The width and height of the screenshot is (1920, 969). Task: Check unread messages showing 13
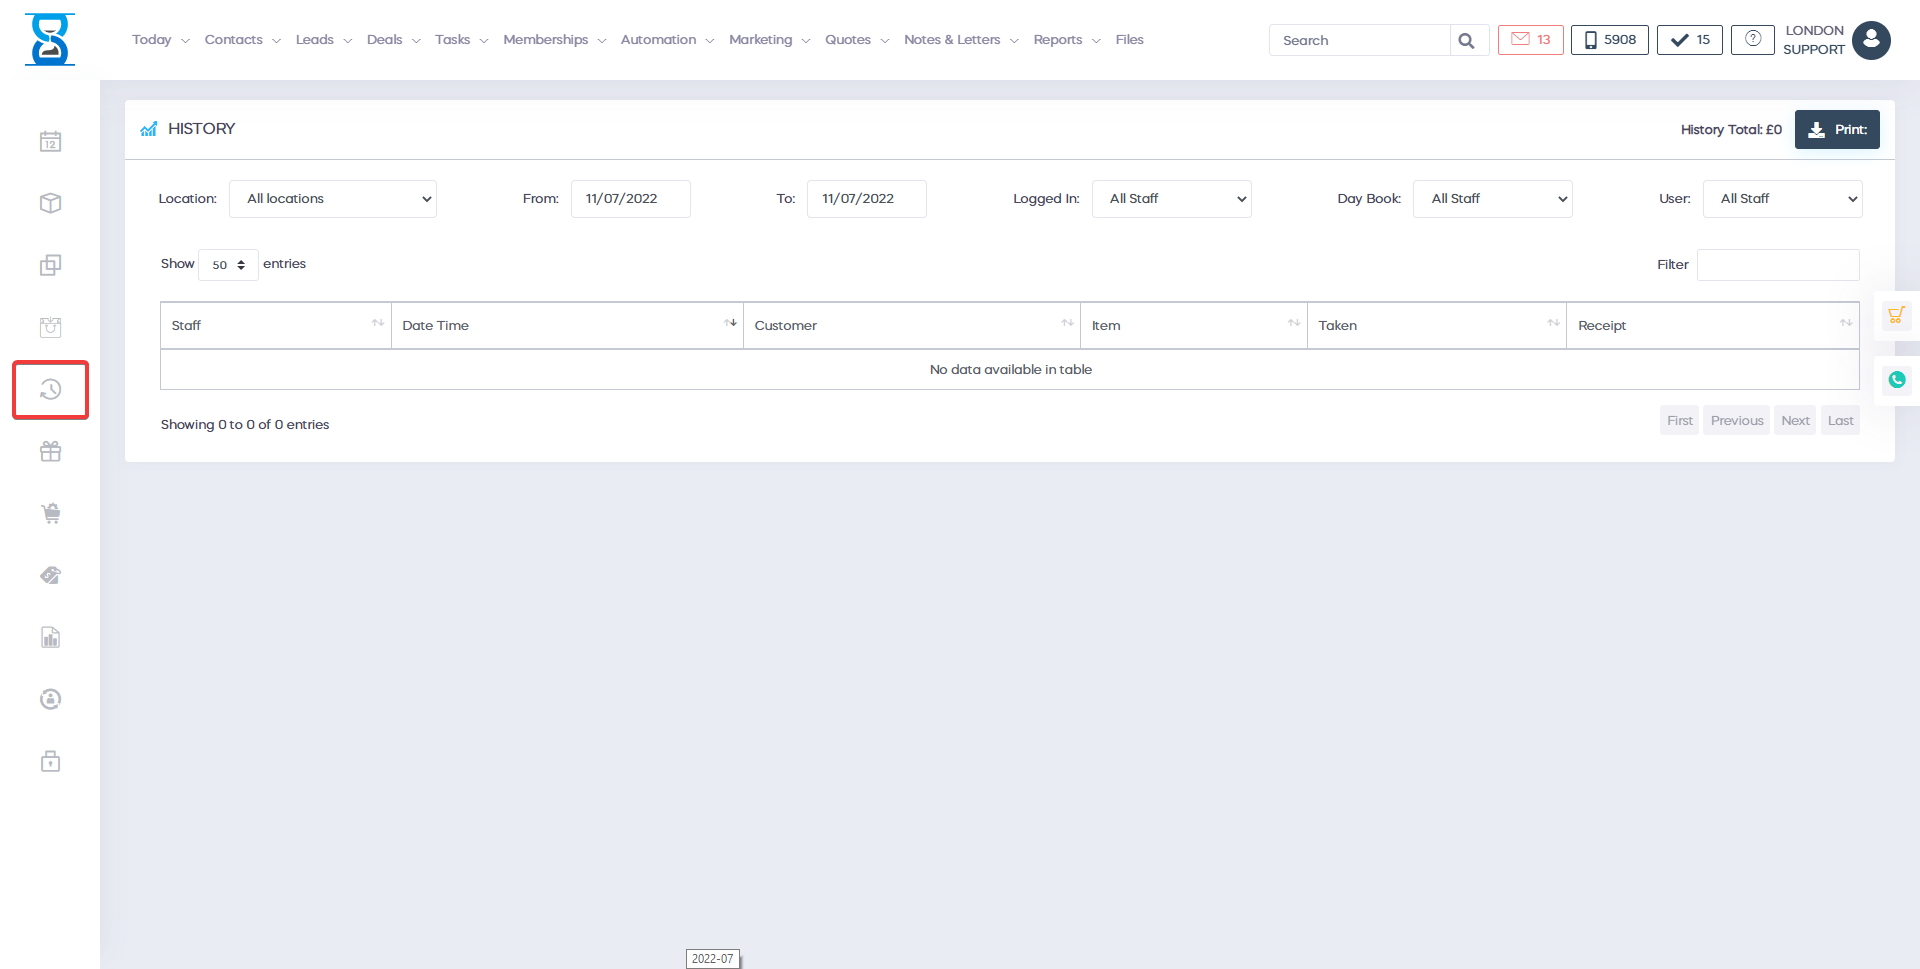click(1530, 39)
